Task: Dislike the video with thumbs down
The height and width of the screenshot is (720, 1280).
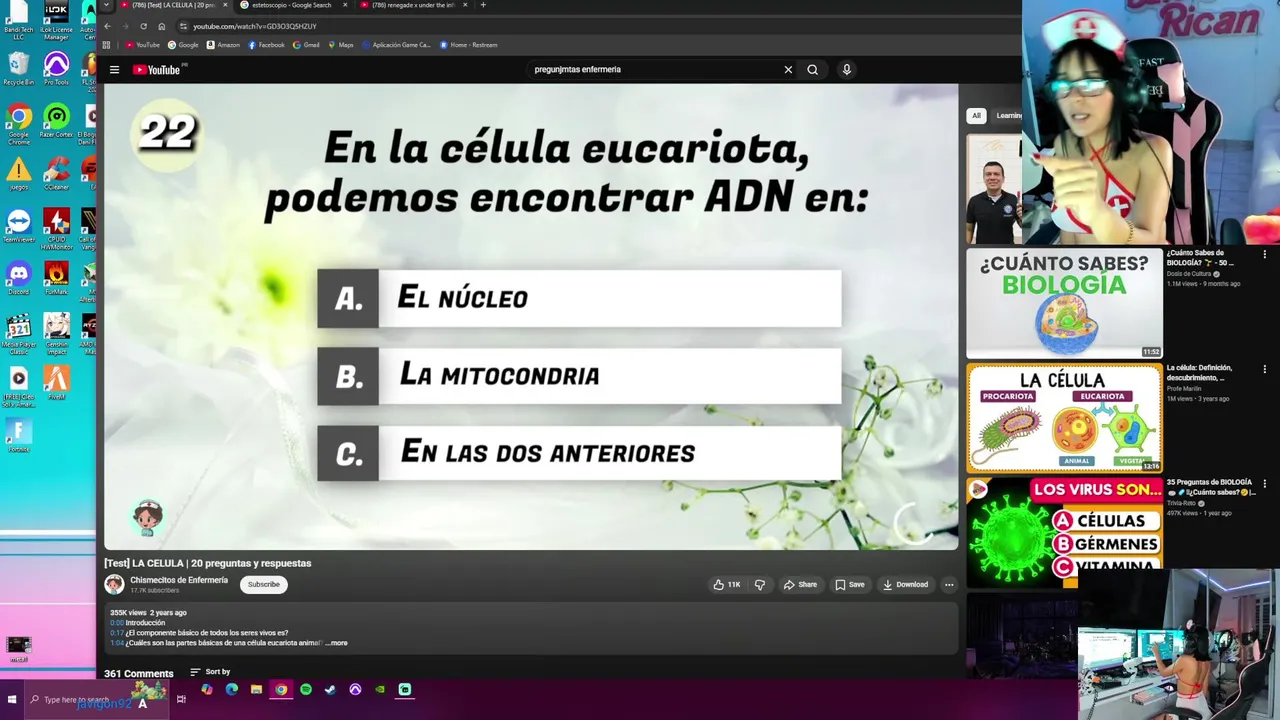Action: (760, 585)
